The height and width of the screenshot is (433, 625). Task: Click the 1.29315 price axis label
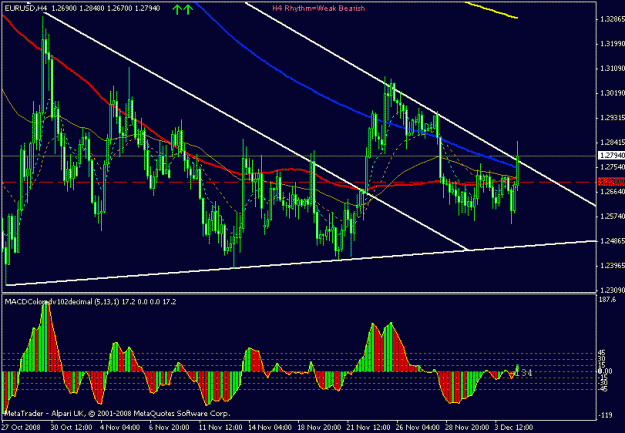click(x=612, y=118)
